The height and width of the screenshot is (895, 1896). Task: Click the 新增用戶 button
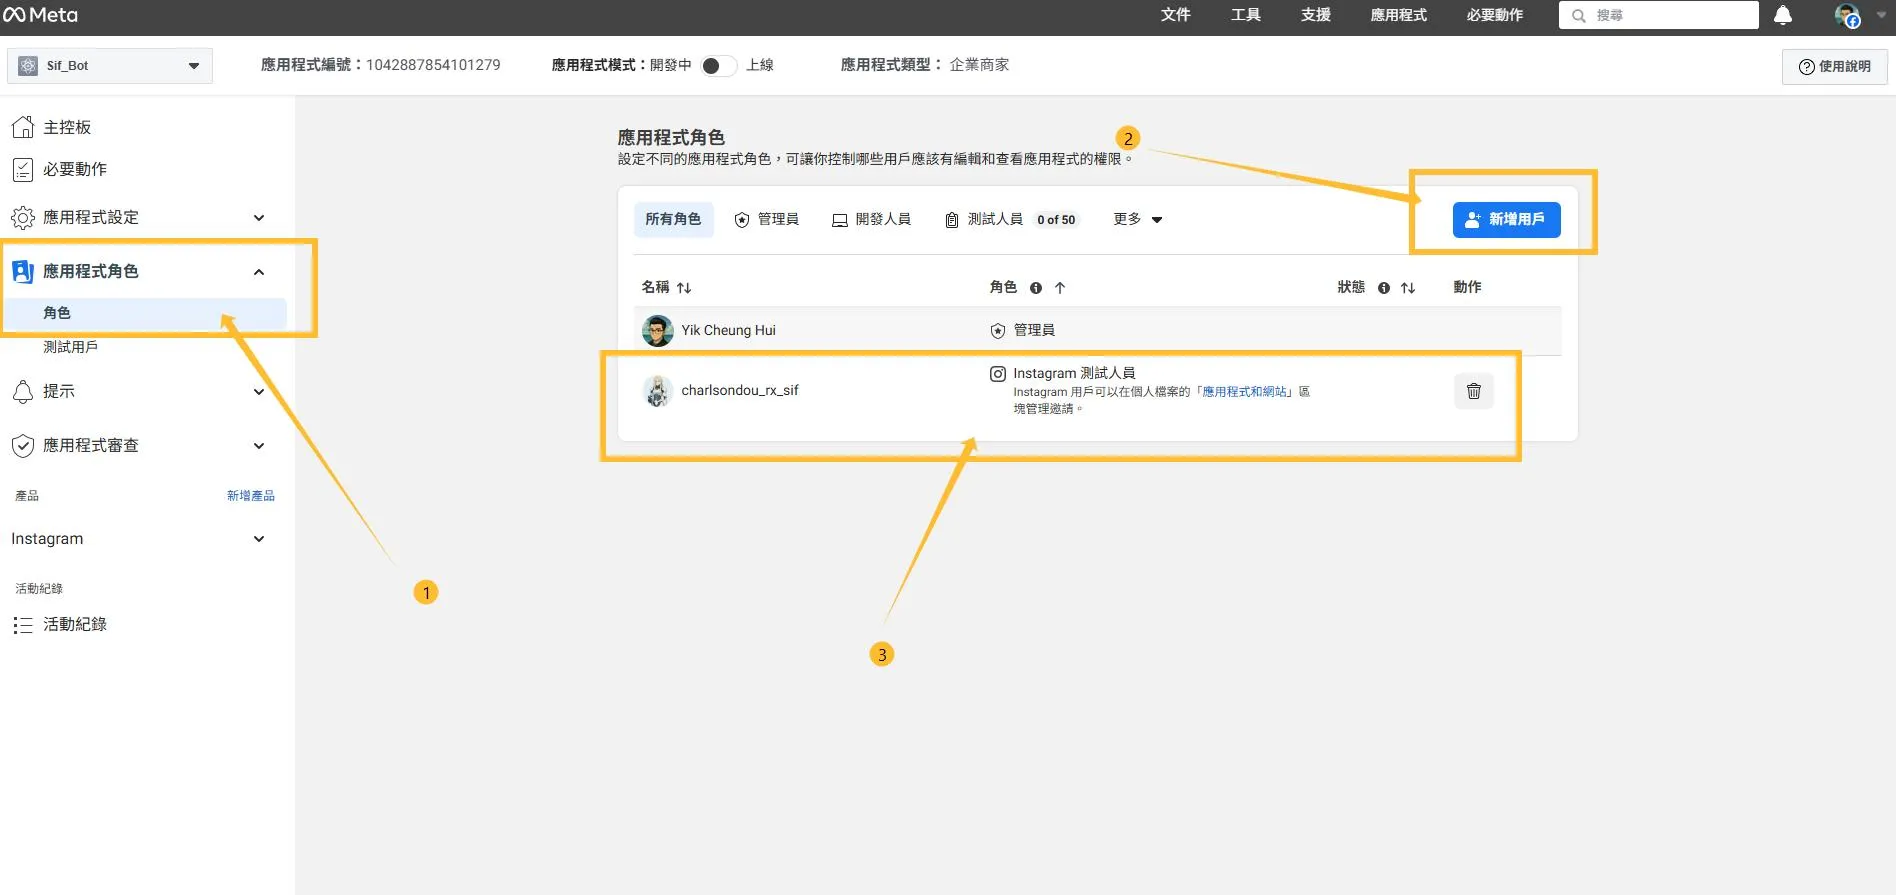click(x=1506, y=219)
